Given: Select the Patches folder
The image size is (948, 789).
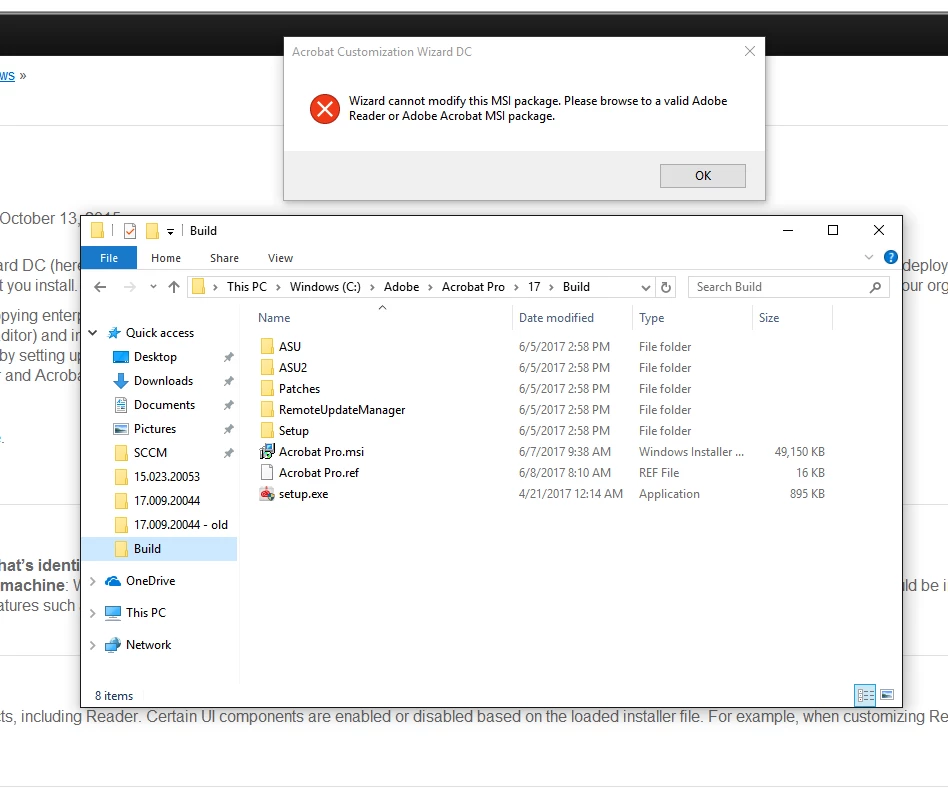Looking at the screenshot, I should pyautogui.click(x=299, y=389).
